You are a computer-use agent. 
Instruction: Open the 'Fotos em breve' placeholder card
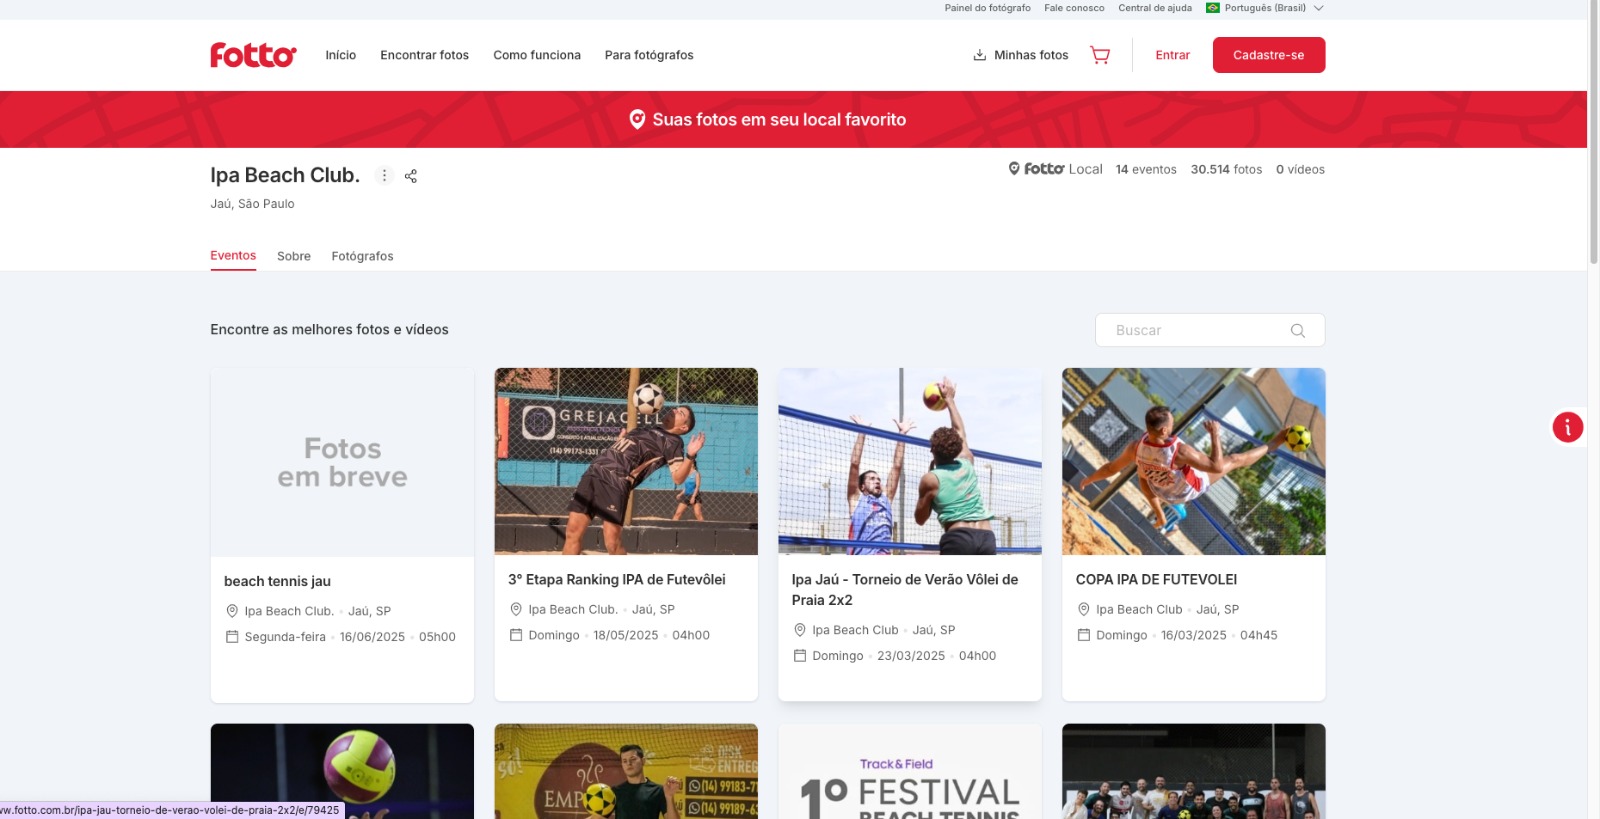(342, 462)
